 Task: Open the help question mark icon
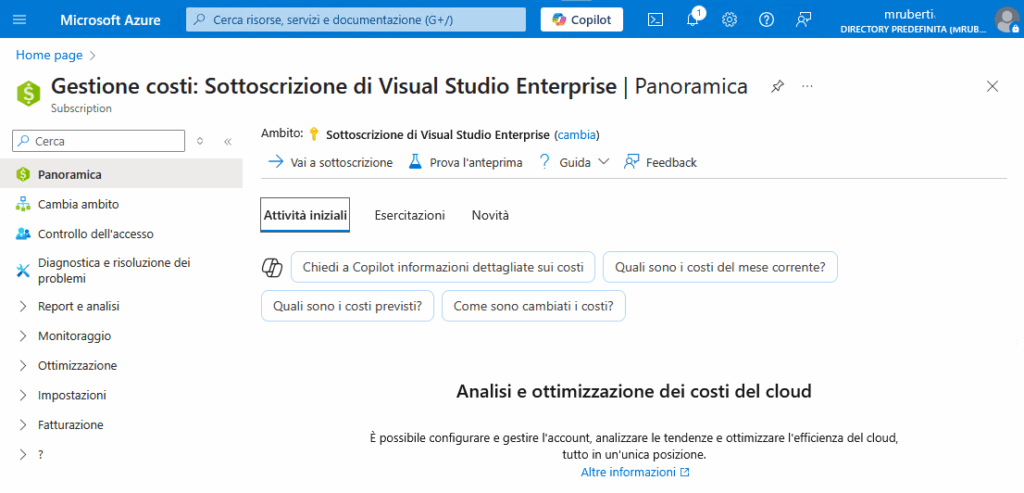pos(766,20)
